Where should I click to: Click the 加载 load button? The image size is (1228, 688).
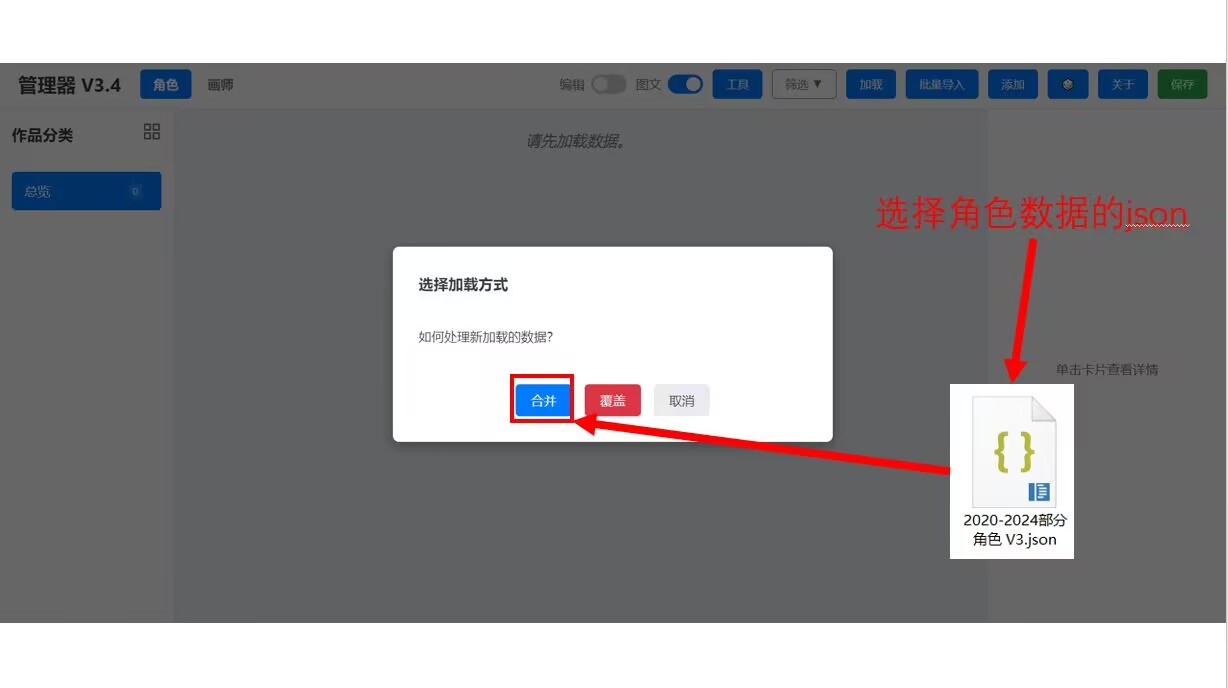coord(871,85)
